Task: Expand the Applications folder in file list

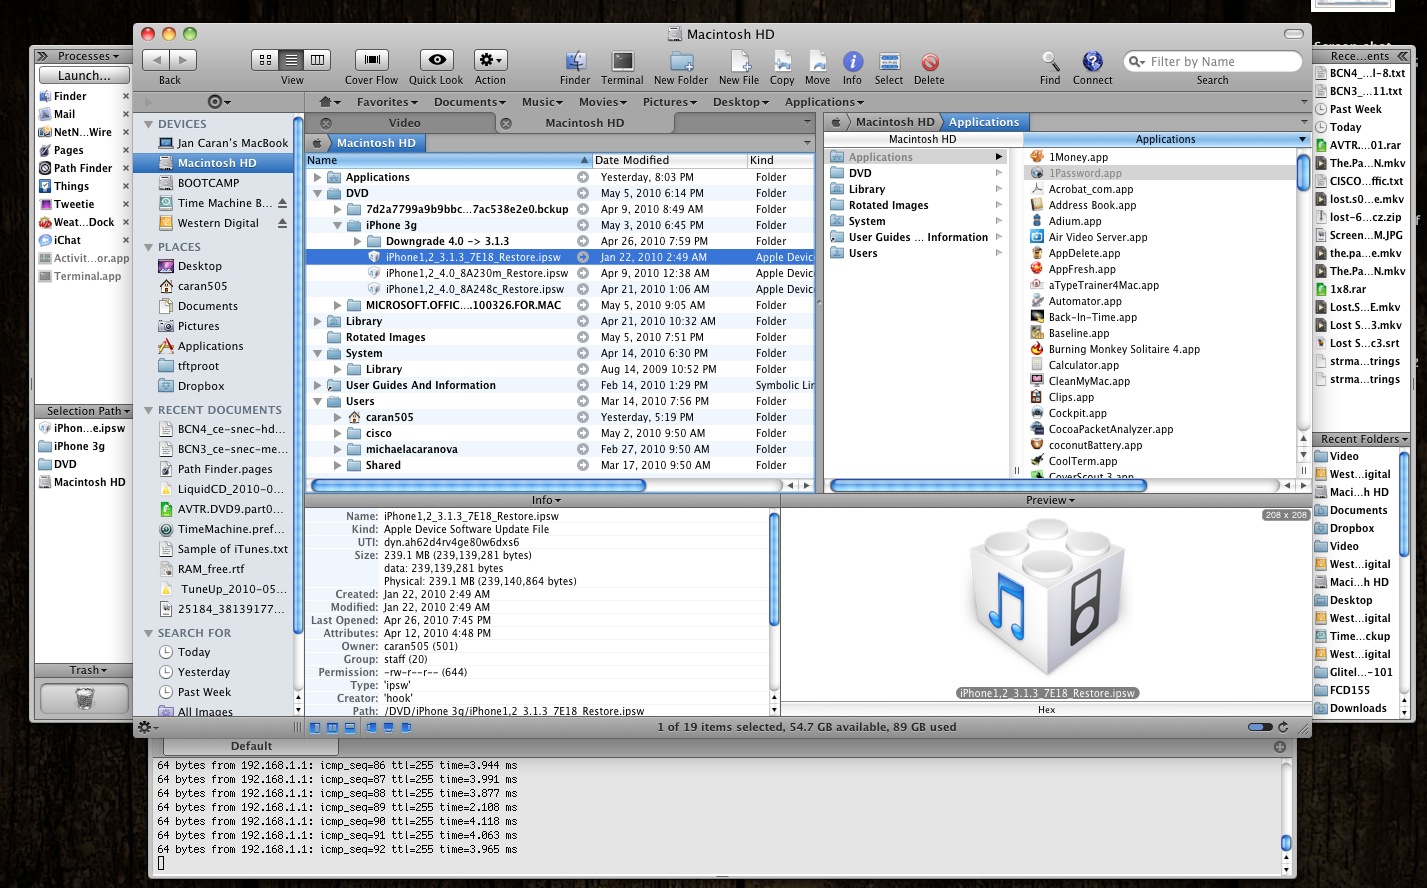Action: [318, 178]
